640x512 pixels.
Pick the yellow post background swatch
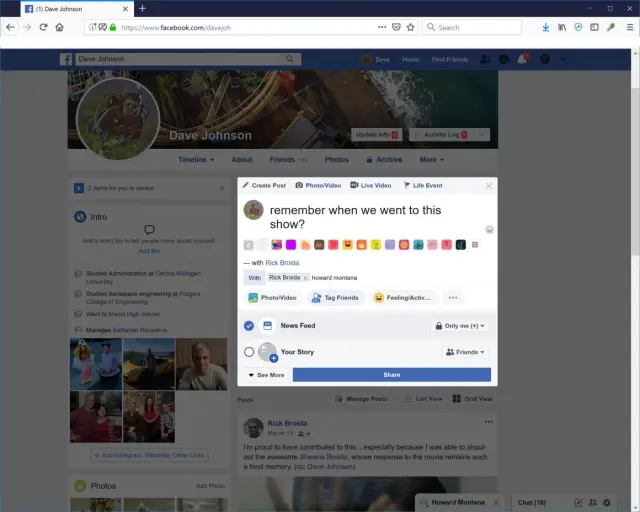376,245
